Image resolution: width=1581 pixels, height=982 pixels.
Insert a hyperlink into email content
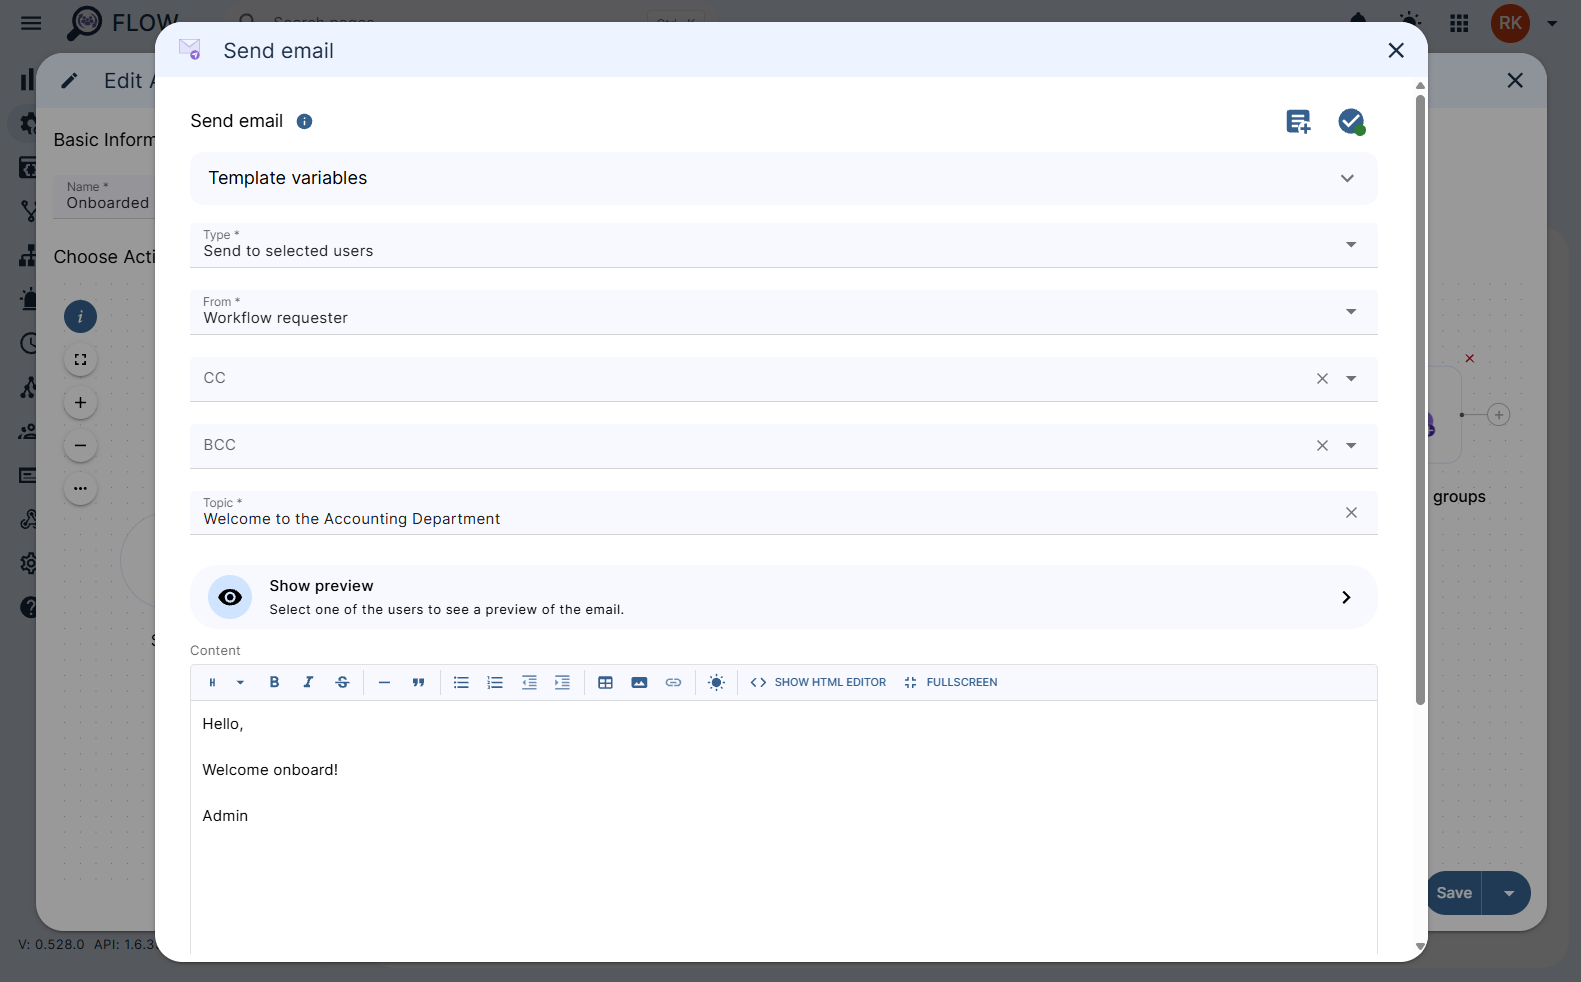pos(673,683)
